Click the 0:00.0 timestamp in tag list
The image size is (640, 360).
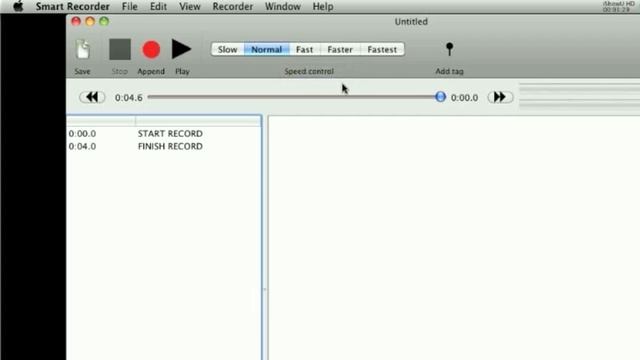pyautogui.click(x=82, y=133)
